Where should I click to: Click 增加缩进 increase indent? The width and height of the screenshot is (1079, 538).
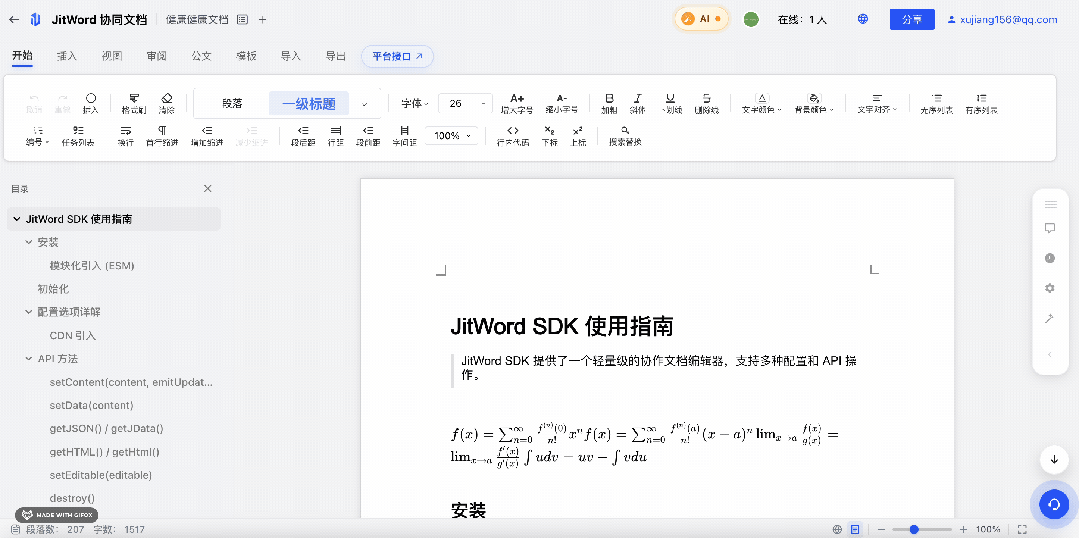click(206, 136)
